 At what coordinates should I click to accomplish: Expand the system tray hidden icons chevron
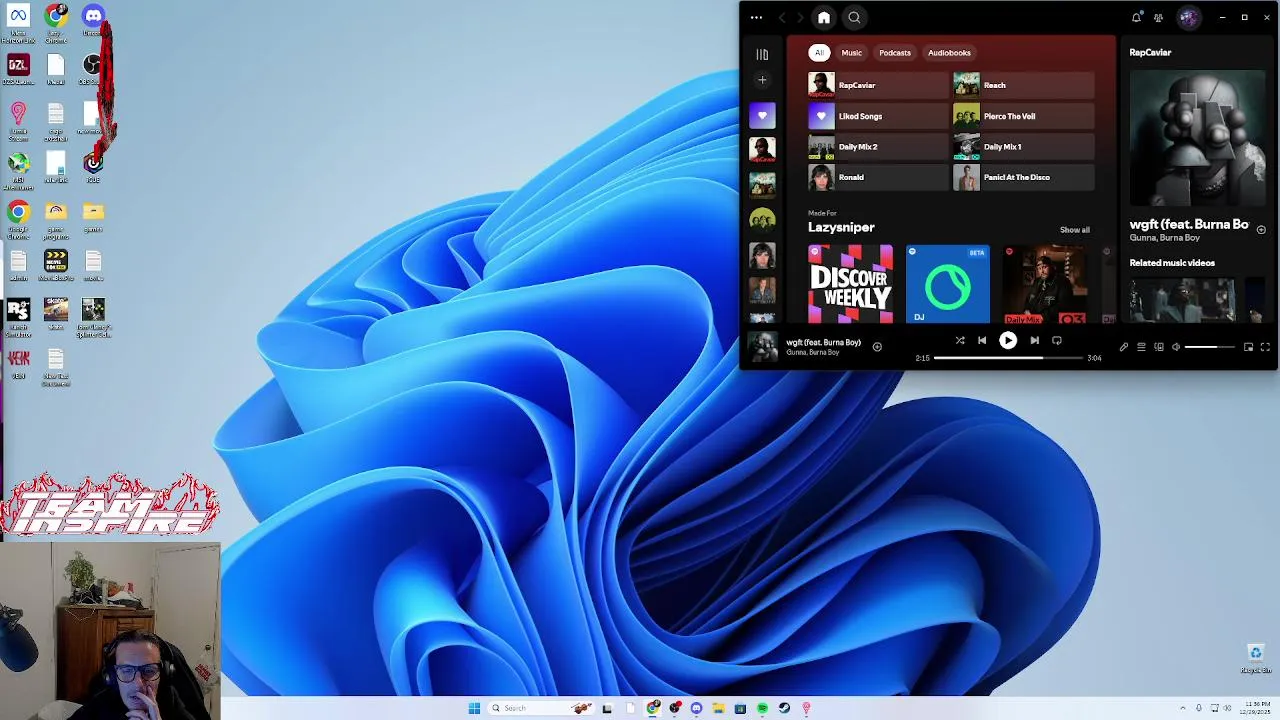click(1183, 708)
